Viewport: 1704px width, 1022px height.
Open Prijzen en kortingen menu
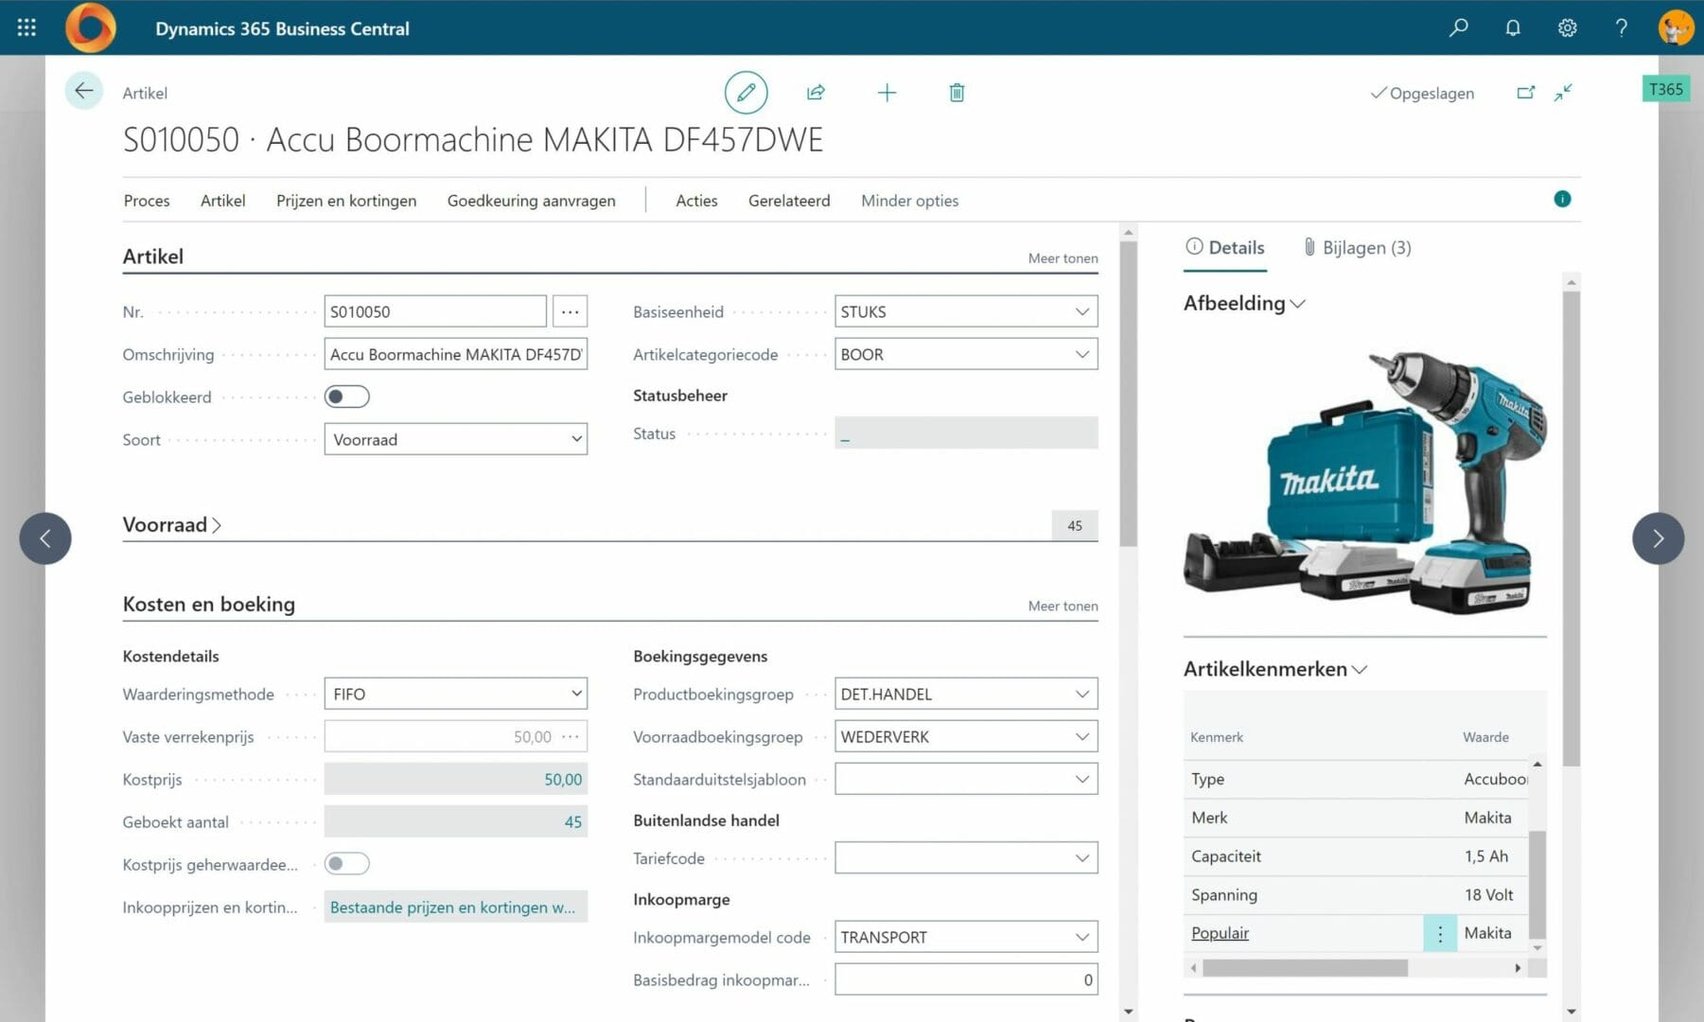coord(346,200)
